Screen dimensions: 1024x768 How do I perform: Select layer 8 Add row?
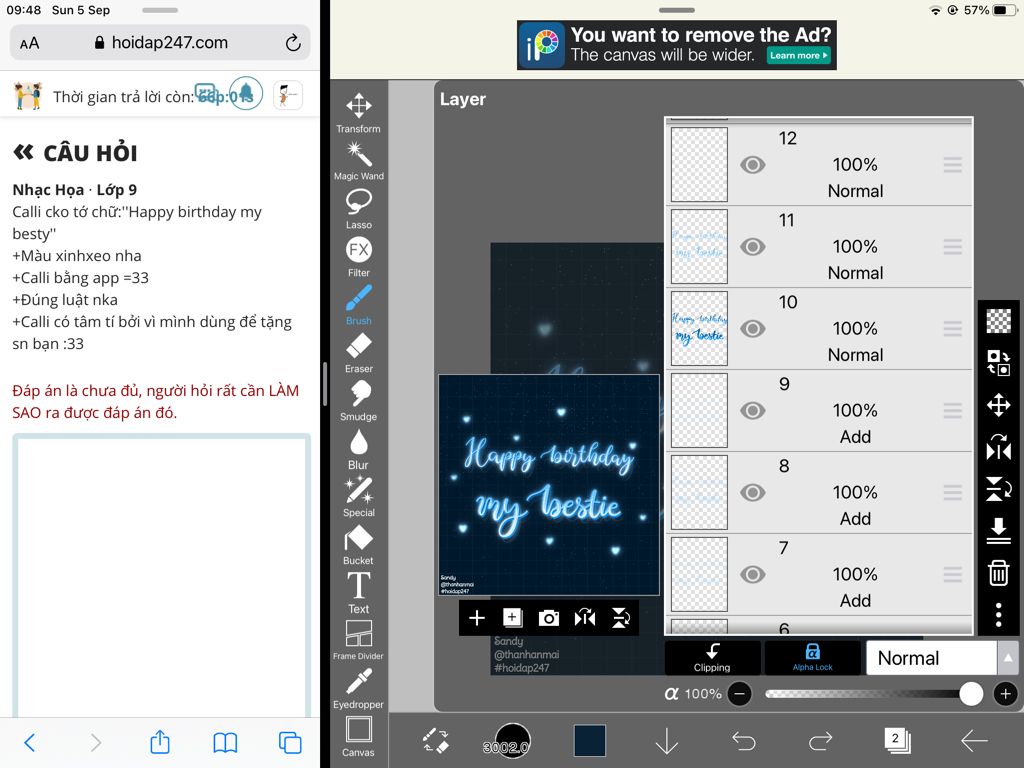click(x=819, y=492)
